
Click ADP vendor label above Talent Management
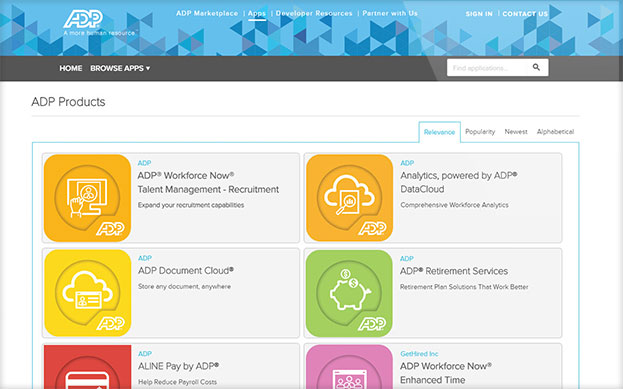coord(144,163)
